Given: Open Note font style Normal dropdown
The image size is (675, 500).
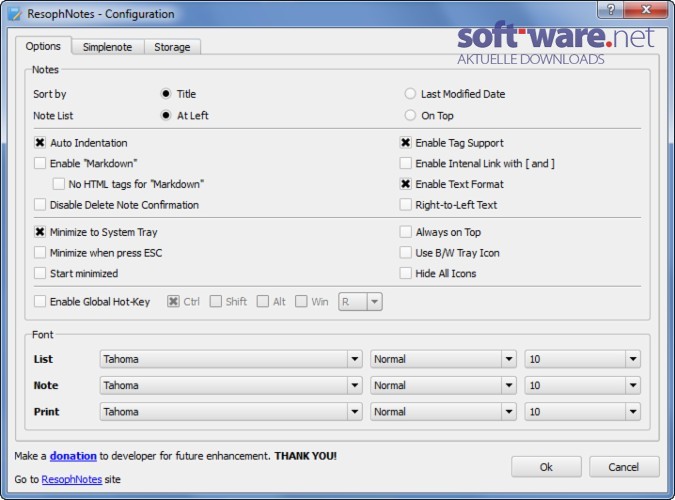Looking at the screenshot, I should pos(443,385).
